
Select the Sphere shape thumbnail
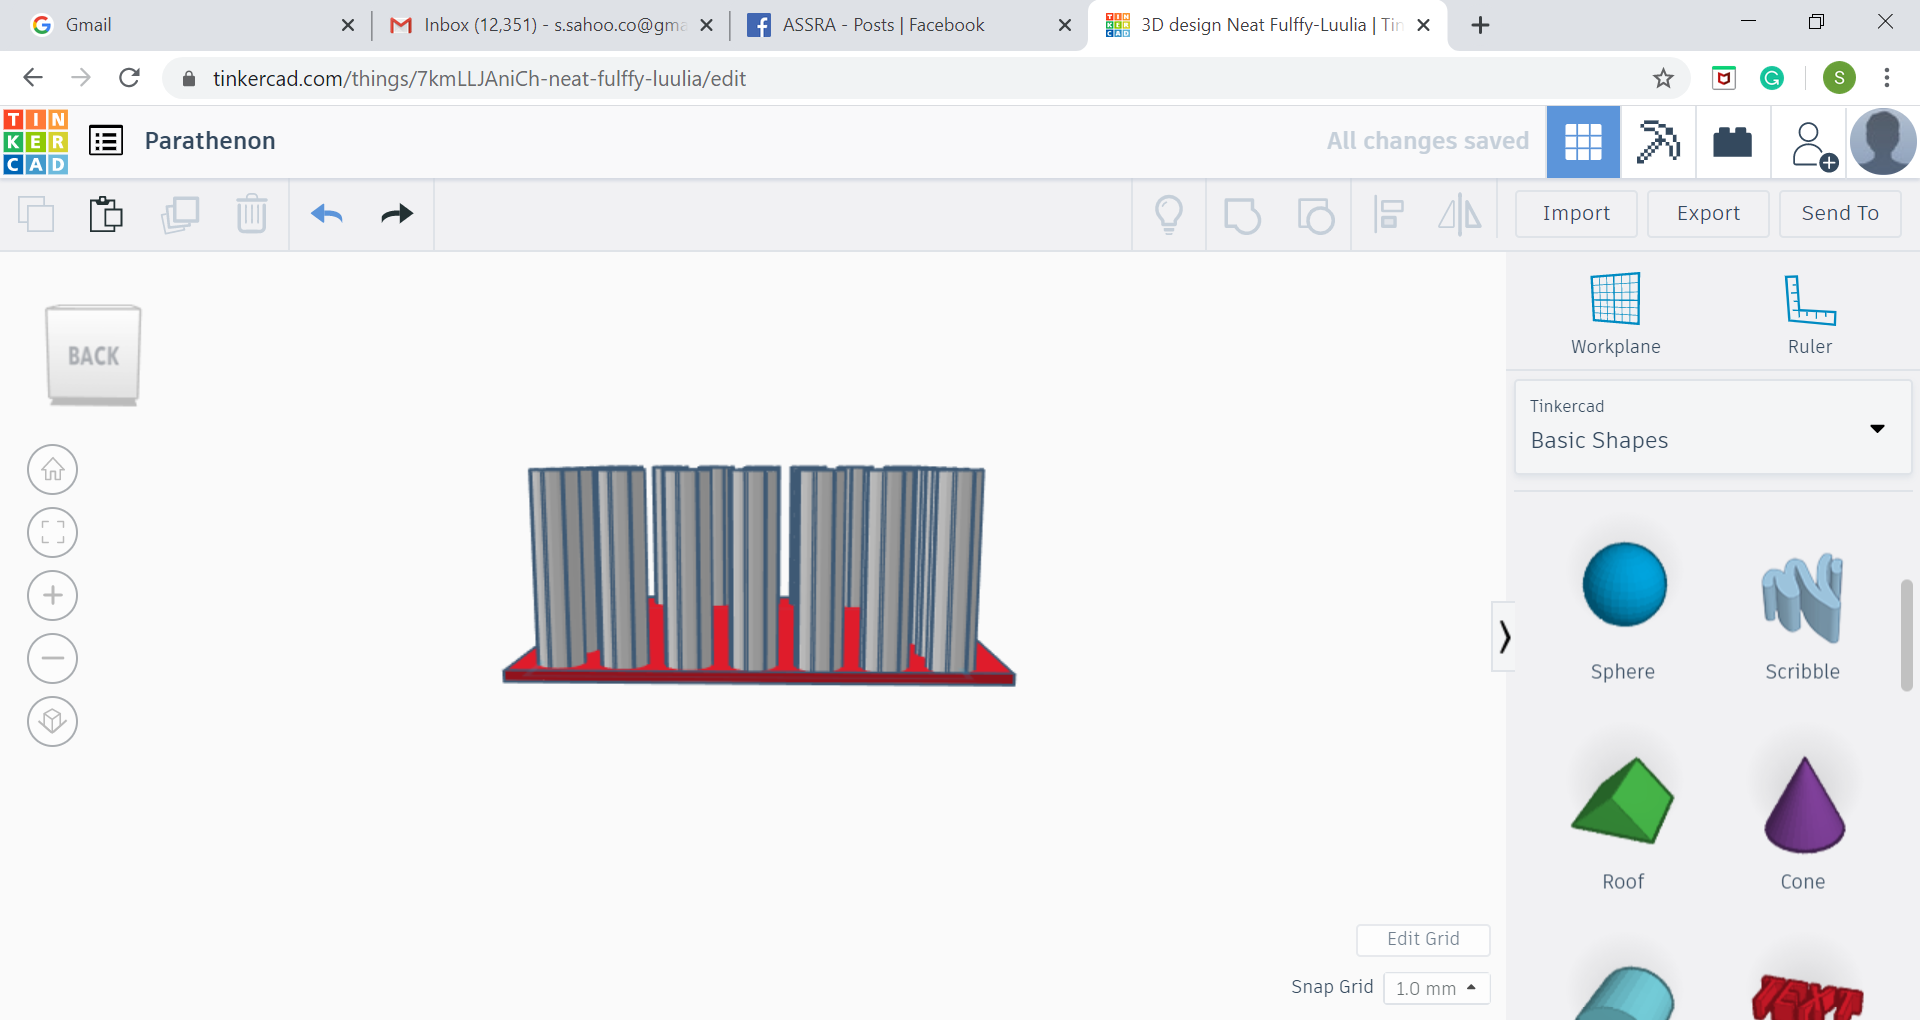coord(1622,585)
